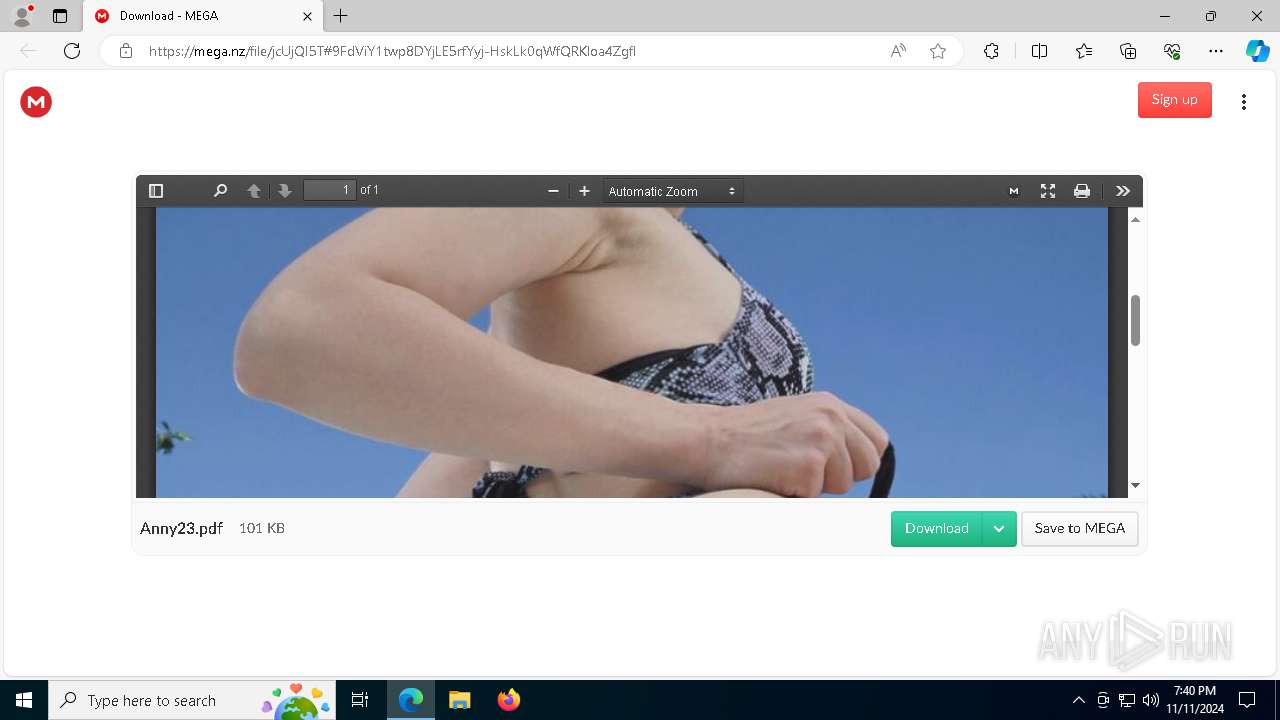Print the PDF document
This screenshot has width=1280, height=720.
click(x=1082, y=191)
